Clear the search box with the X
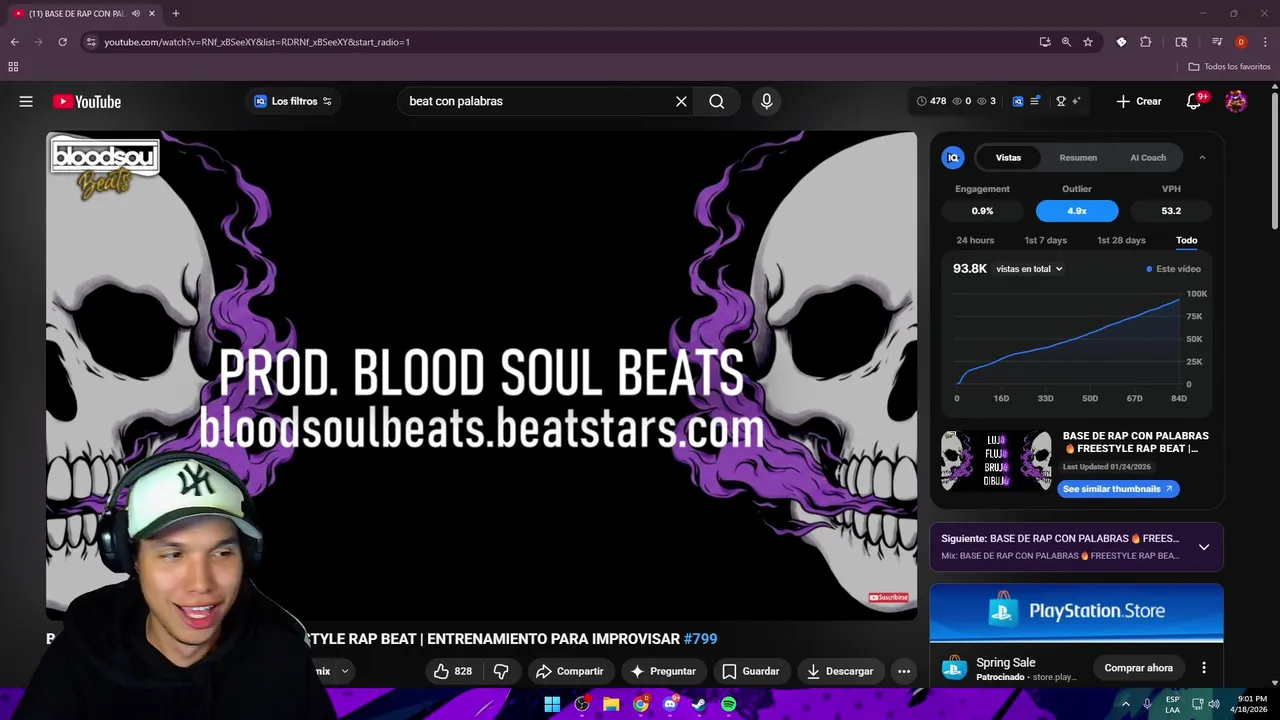Viewport: 1280px width, 720px height. pyautogui.click(x=681, y=101)
